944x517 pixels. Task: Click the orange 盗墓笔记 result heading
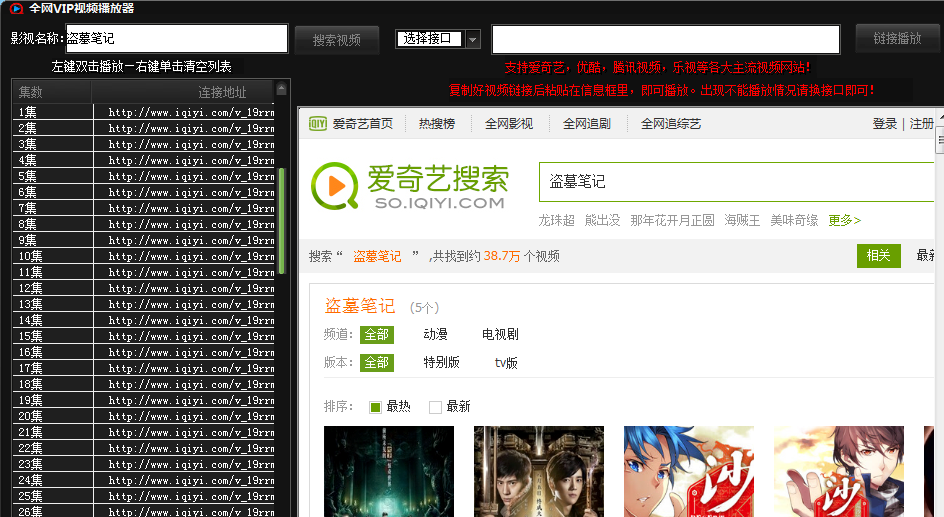360,306
